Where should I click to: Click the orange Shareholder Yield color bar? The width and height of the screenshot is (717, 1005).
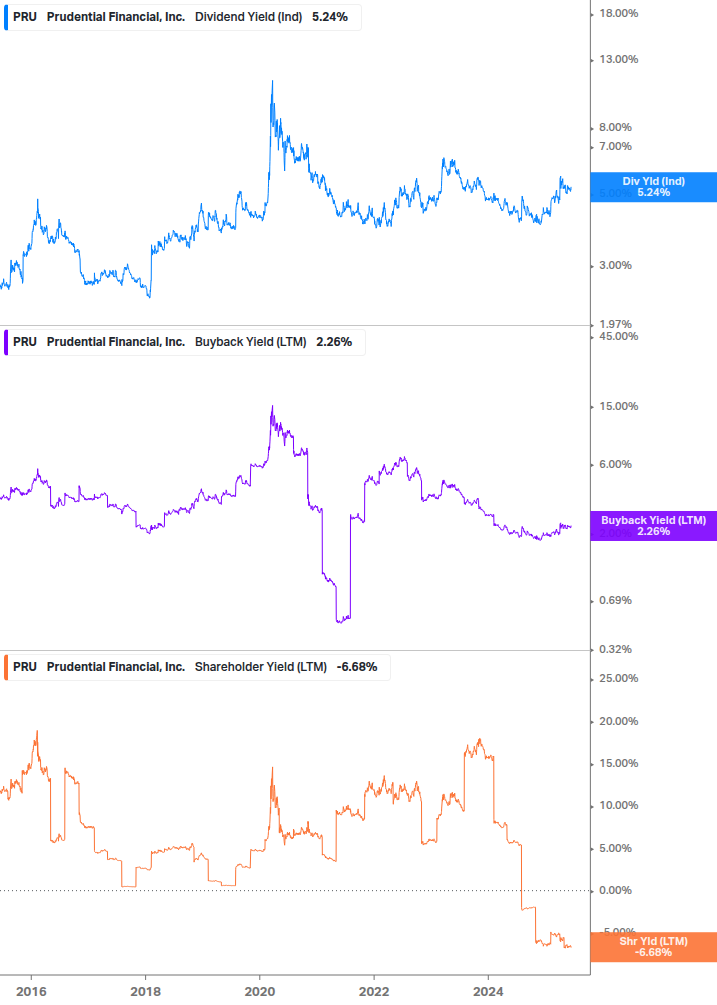tap(6, 667)
